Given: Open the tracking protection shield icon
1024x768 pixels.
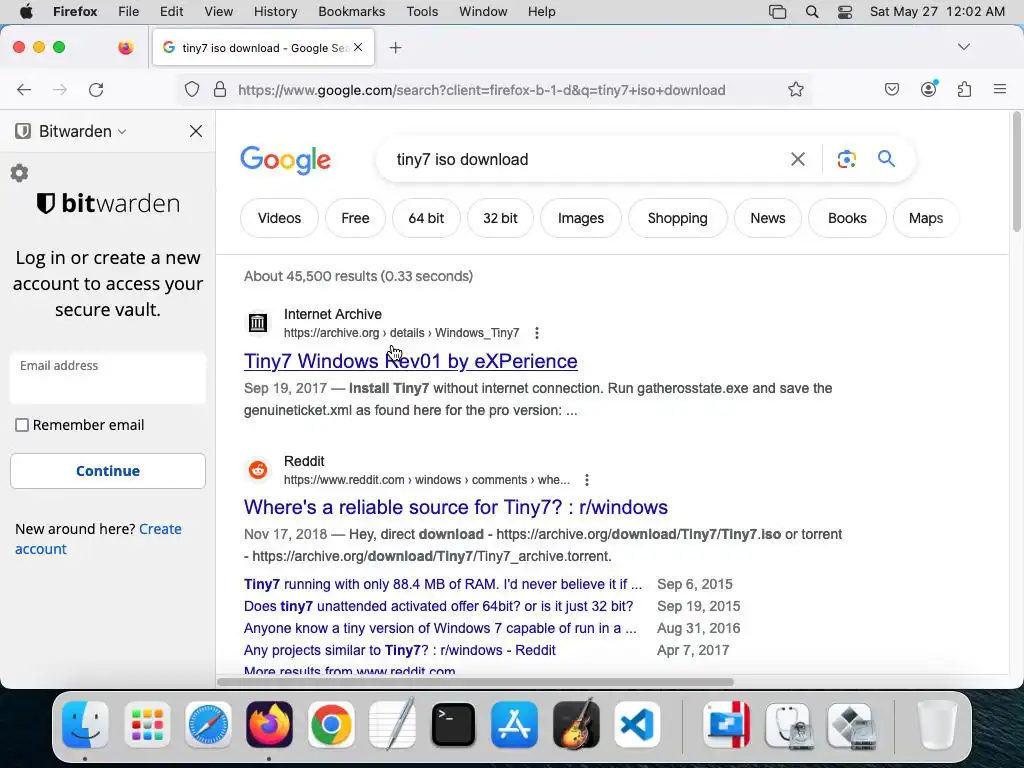Looking at the screenshot, I should pos(191,89).
